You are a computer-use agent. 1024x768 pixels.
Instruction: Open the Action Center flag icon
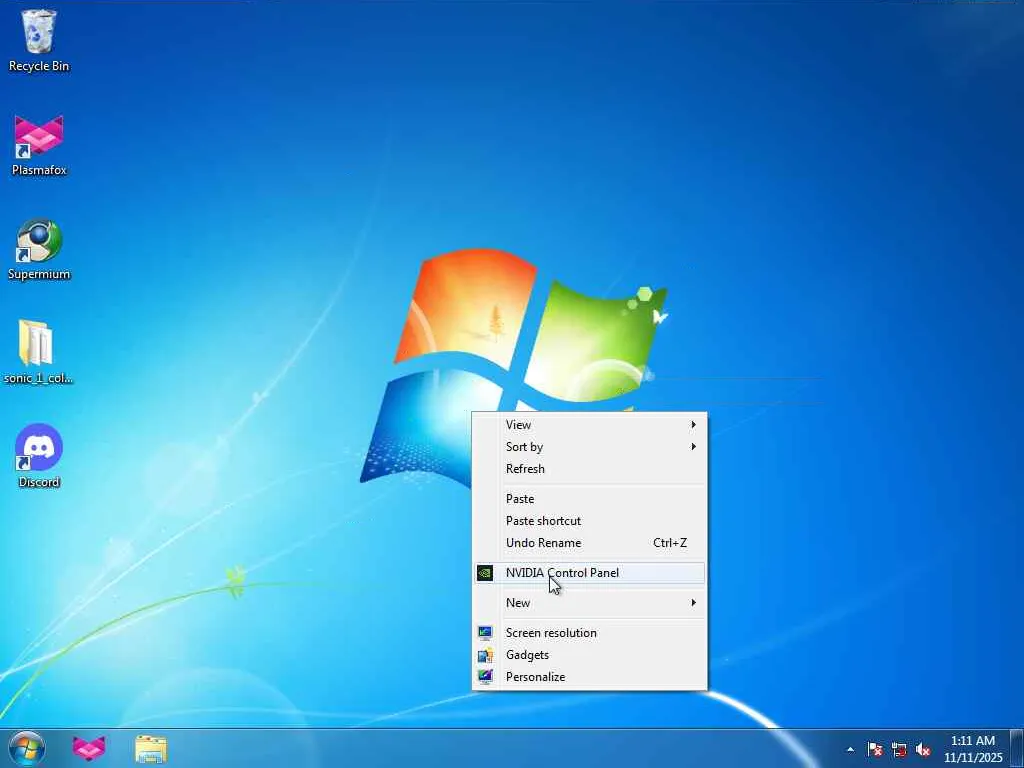coord(875,749)
